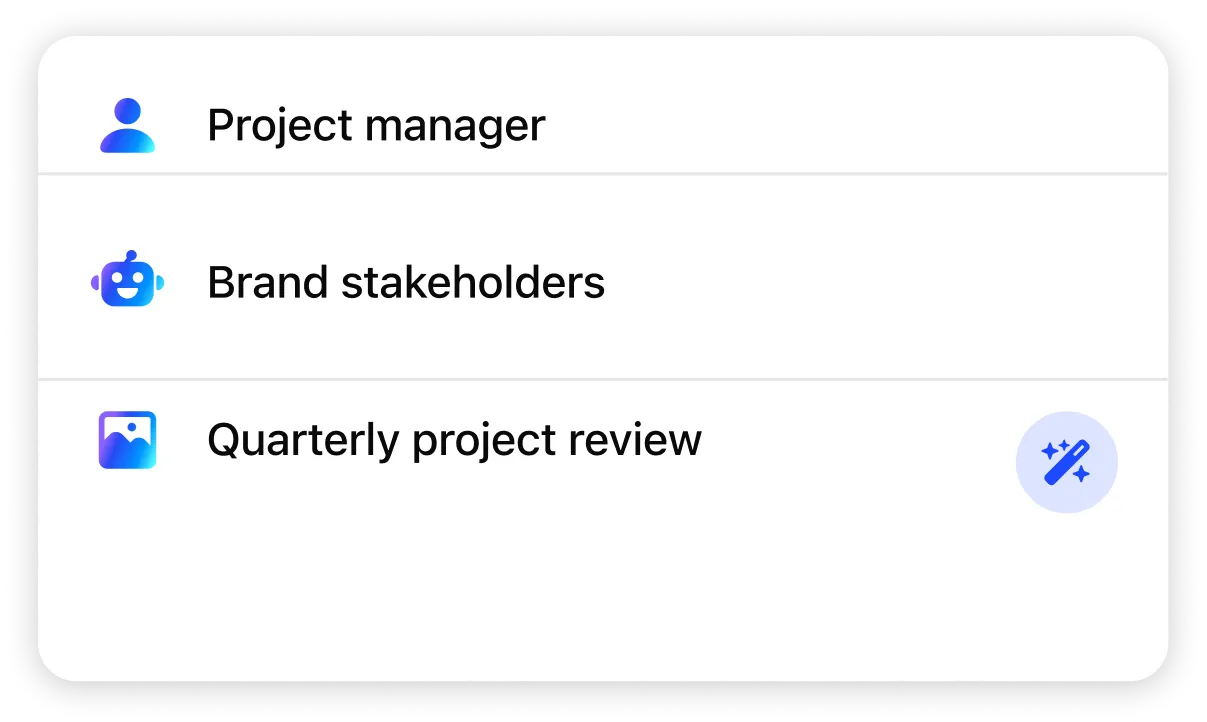Click the picture icon beside Quarterly project review
Screen dimensions: 1207x722
pos(127,440)
